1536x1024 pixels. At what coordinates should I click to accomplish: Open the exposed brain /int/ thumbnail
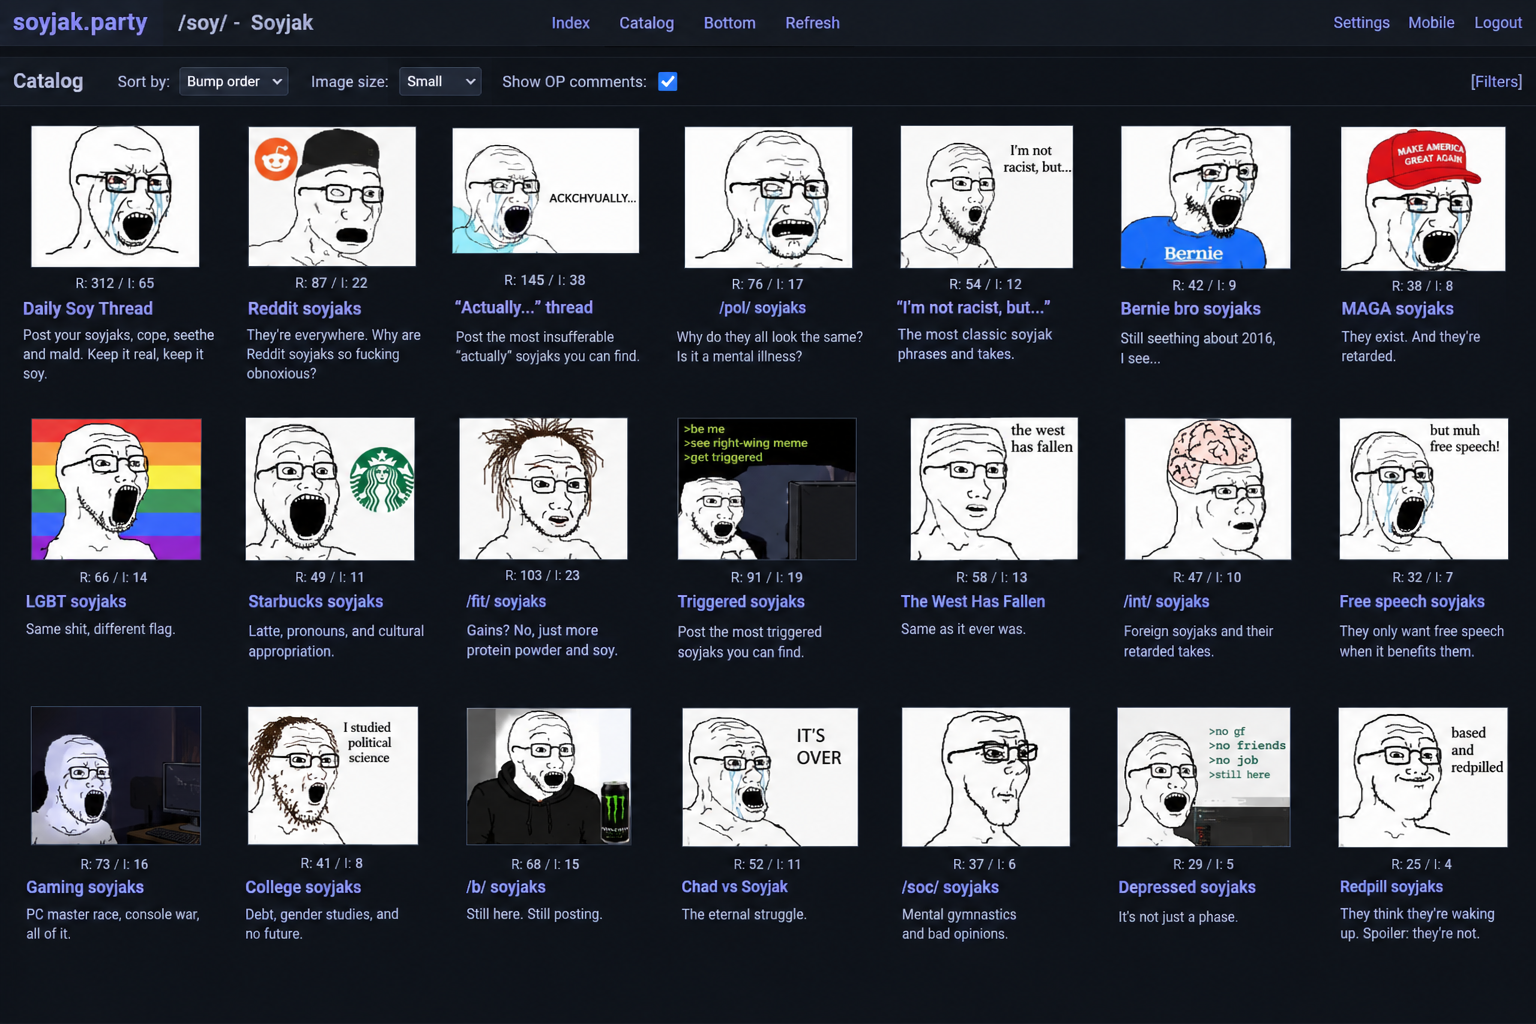click(x=1208, y=489)
